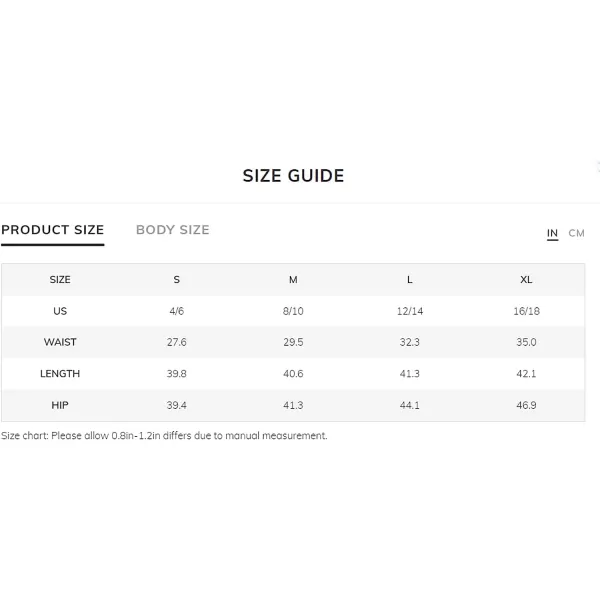Click the SIZE GUIDE heading
This screenshot has height=600, width=600.
click(x=293, y=176)
